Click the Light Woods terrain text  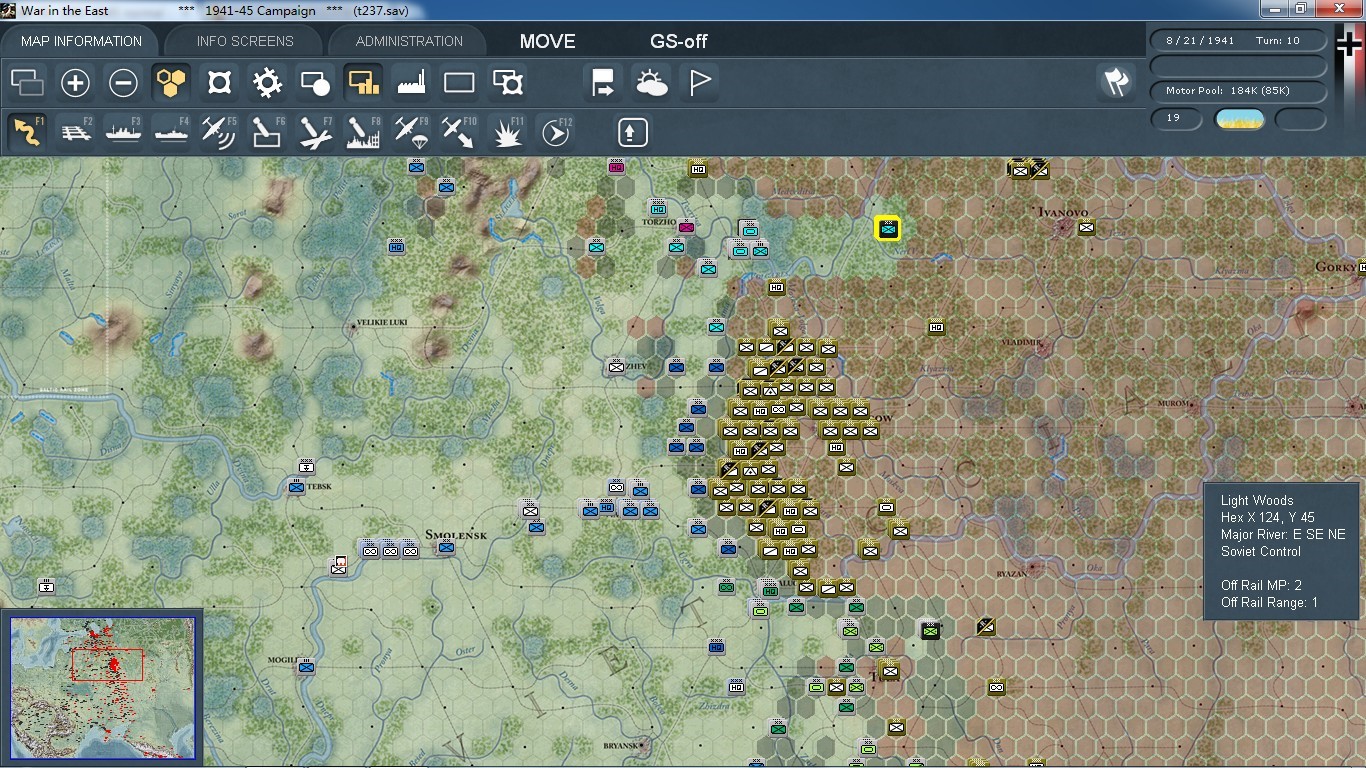(1257, 500)
